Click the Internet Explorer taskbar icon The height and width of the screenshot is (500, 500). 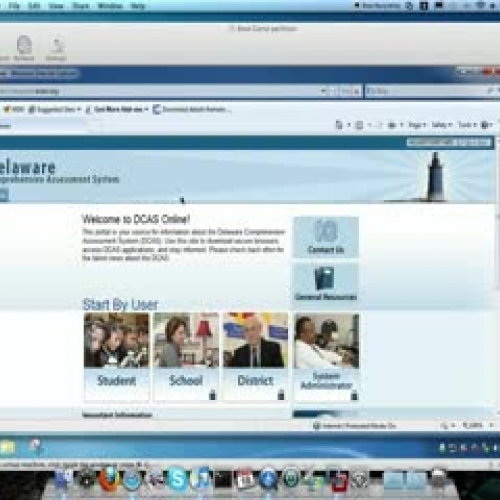35,446
